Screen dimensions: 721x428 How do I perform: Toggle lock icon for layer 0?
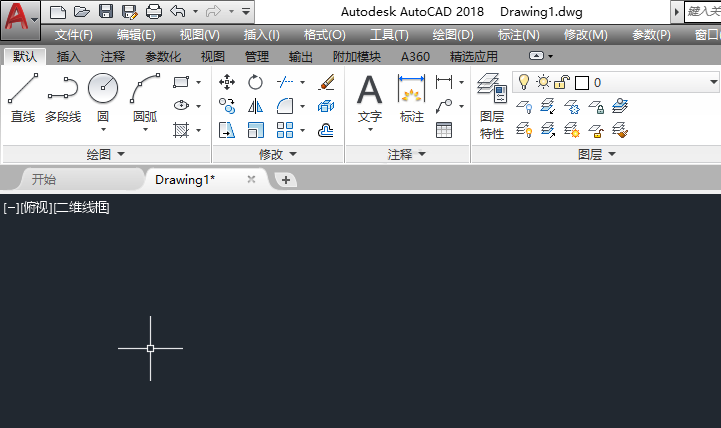tap(562, 82)
